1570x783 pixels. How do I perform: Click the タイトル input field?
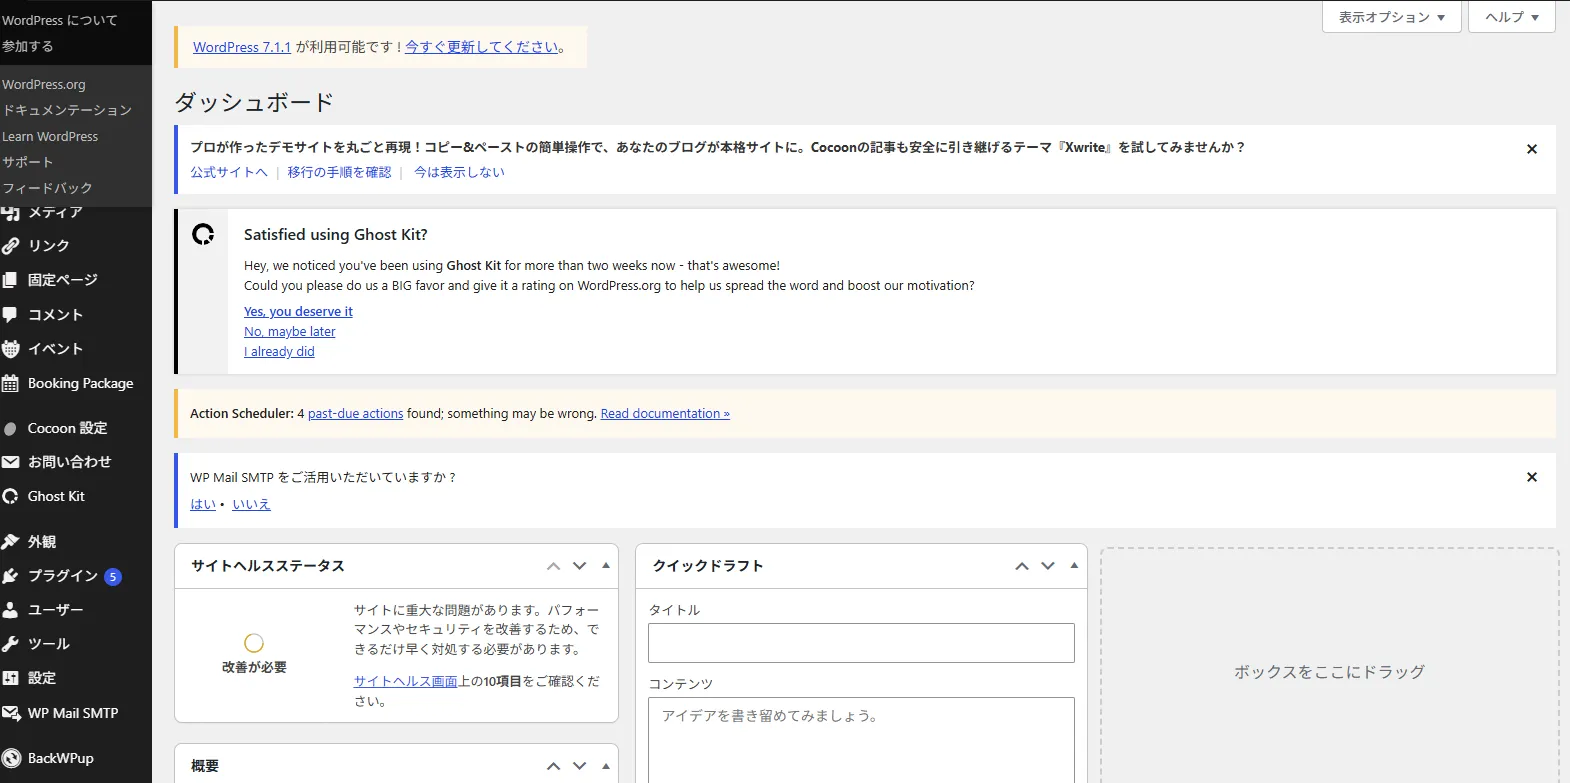861,643
